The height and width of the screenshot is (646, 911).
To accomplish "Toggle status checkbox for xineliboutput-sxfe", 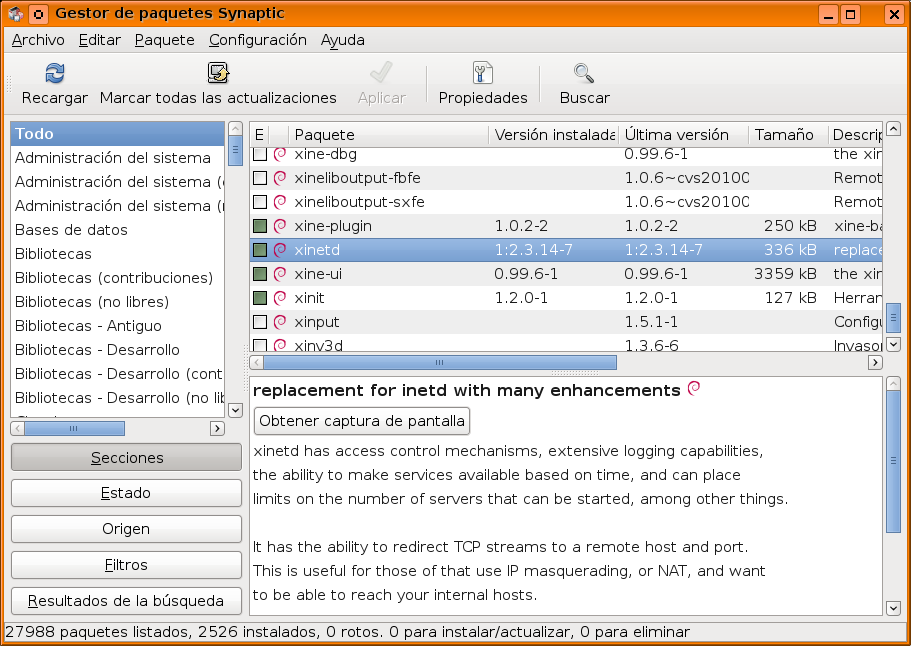I will pos(260,202).
